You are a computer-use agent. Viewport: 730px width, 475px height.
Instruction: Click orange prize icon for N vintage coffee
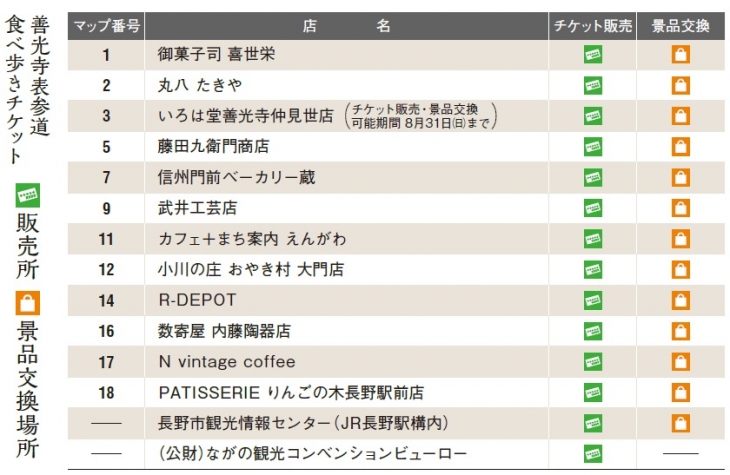click(x=681, y=362)
